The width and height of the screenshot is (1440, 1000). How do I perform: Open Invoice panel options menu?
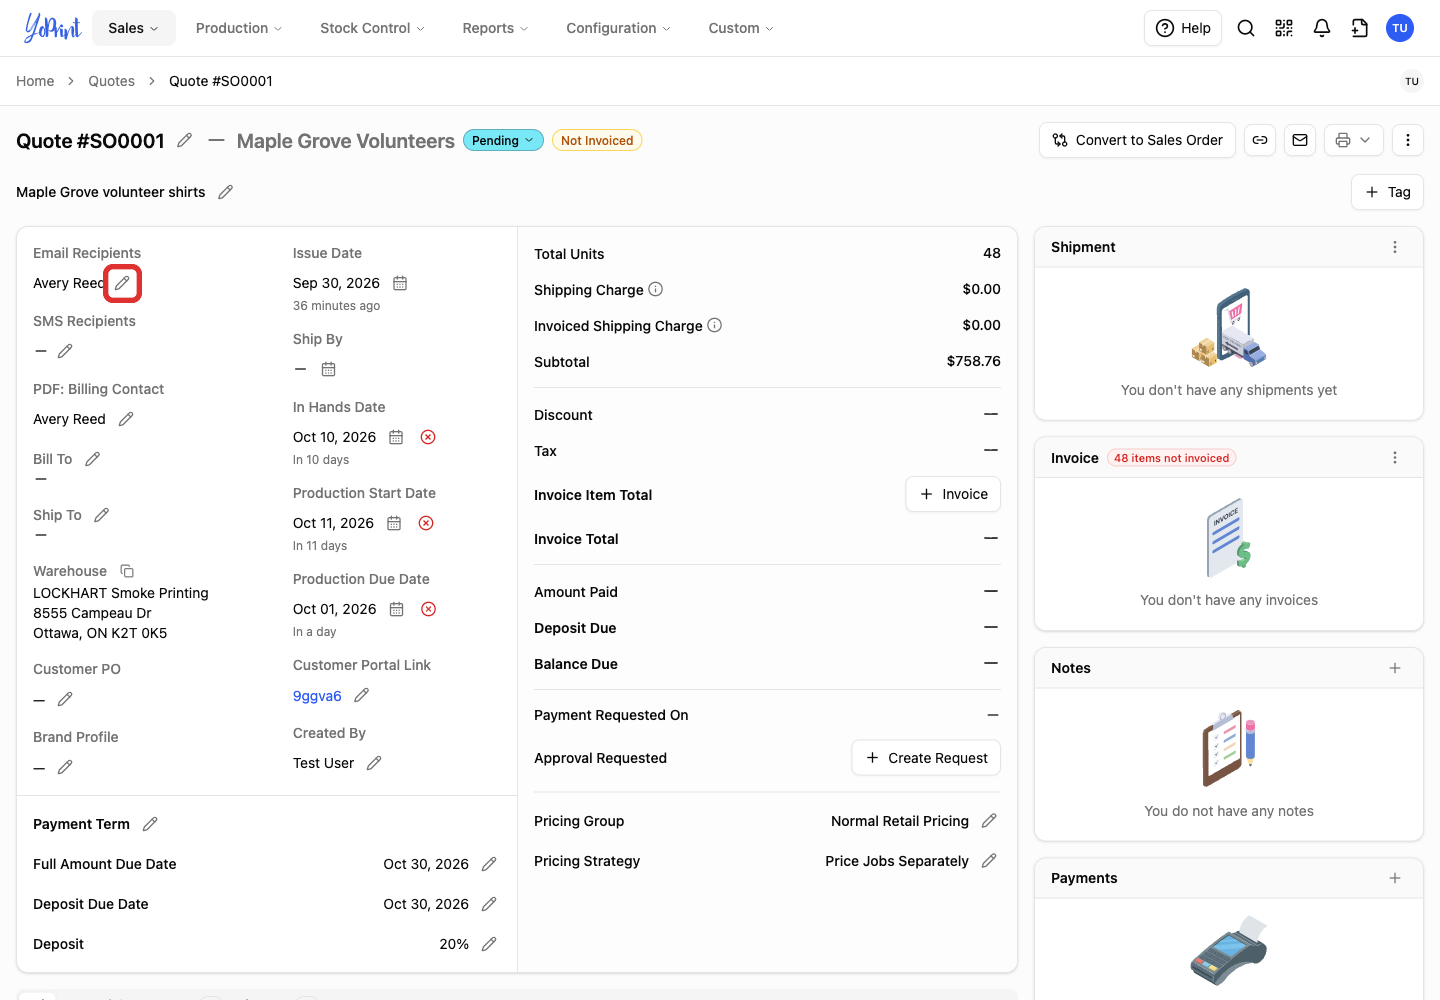coord(1395,458)
